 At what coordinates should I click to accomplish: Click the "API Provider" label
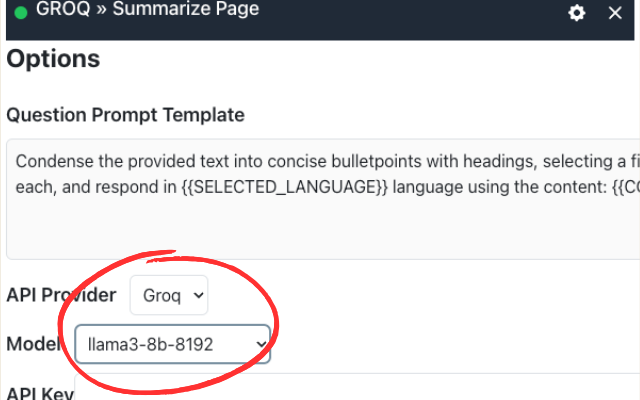[x=62, y=295]
